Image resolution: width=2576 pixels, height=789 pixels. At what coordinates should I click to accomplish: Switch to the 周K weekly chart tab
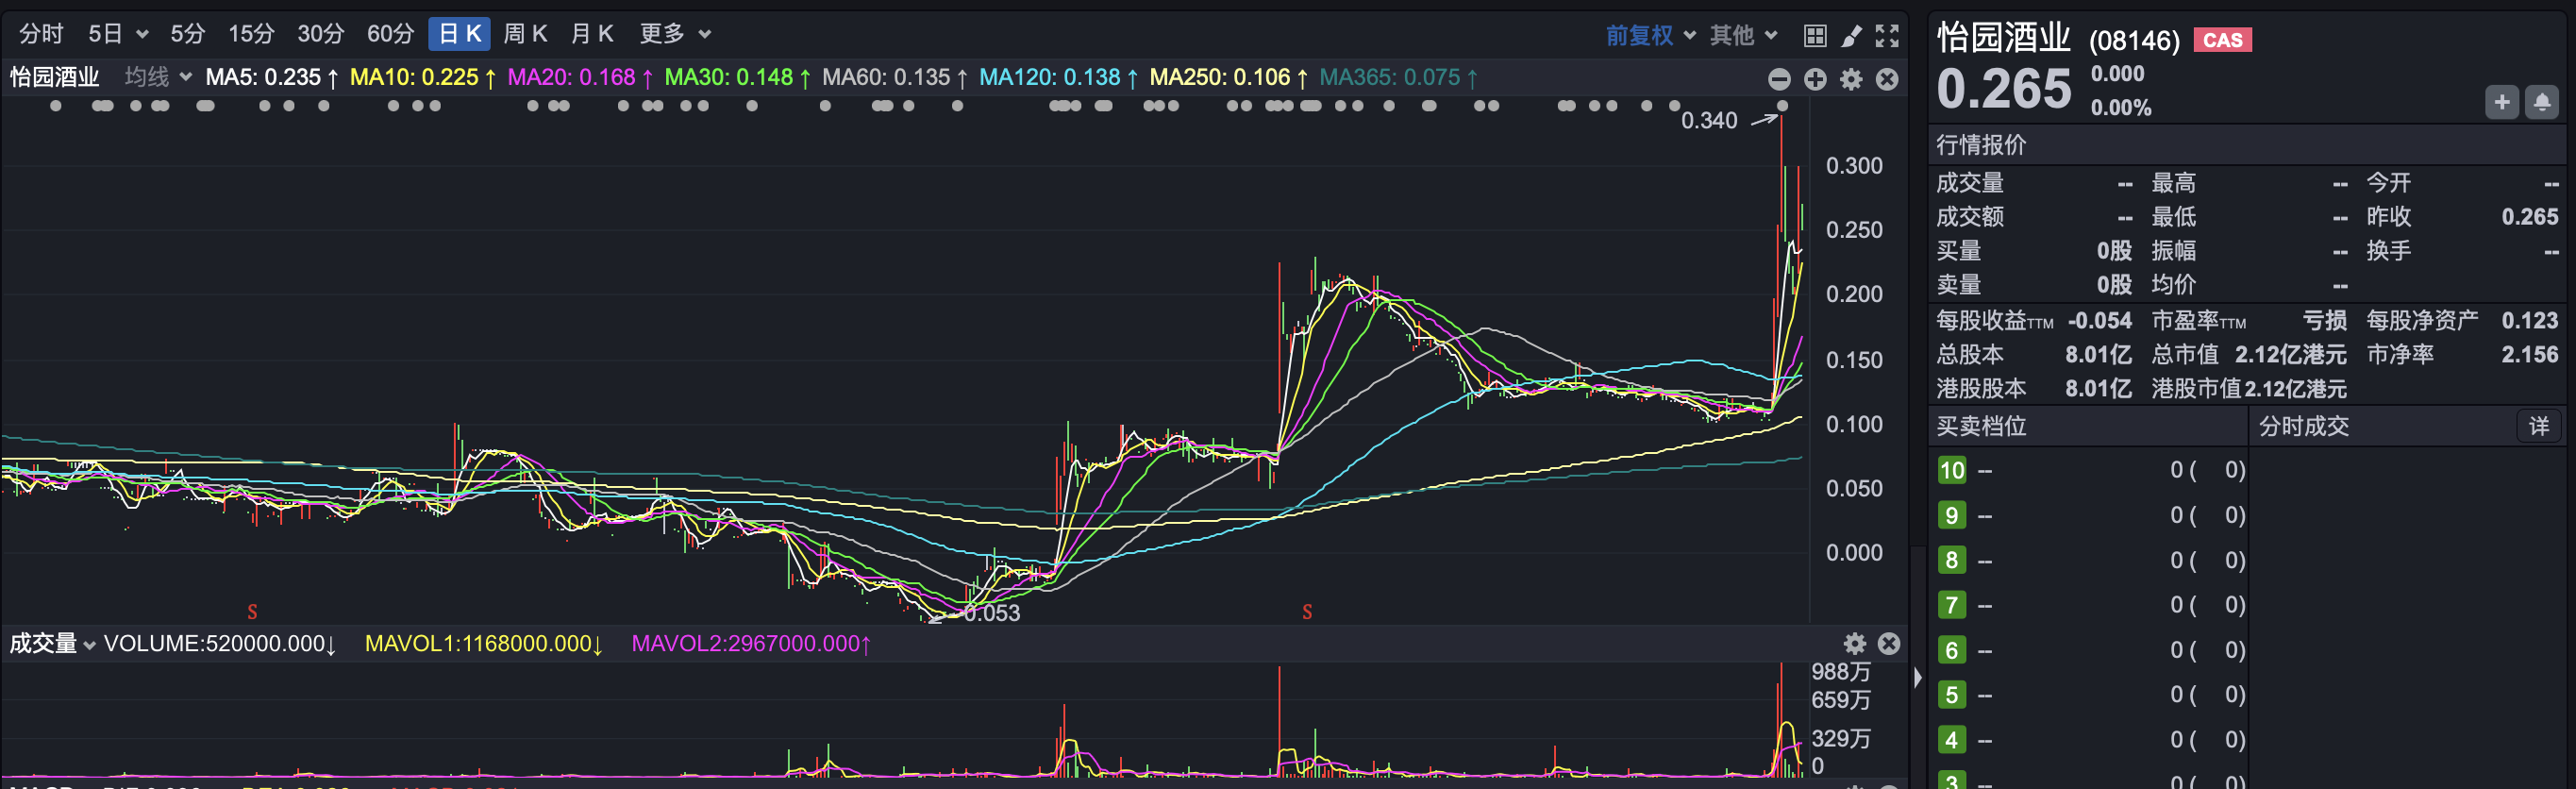(x=525, y=34)
